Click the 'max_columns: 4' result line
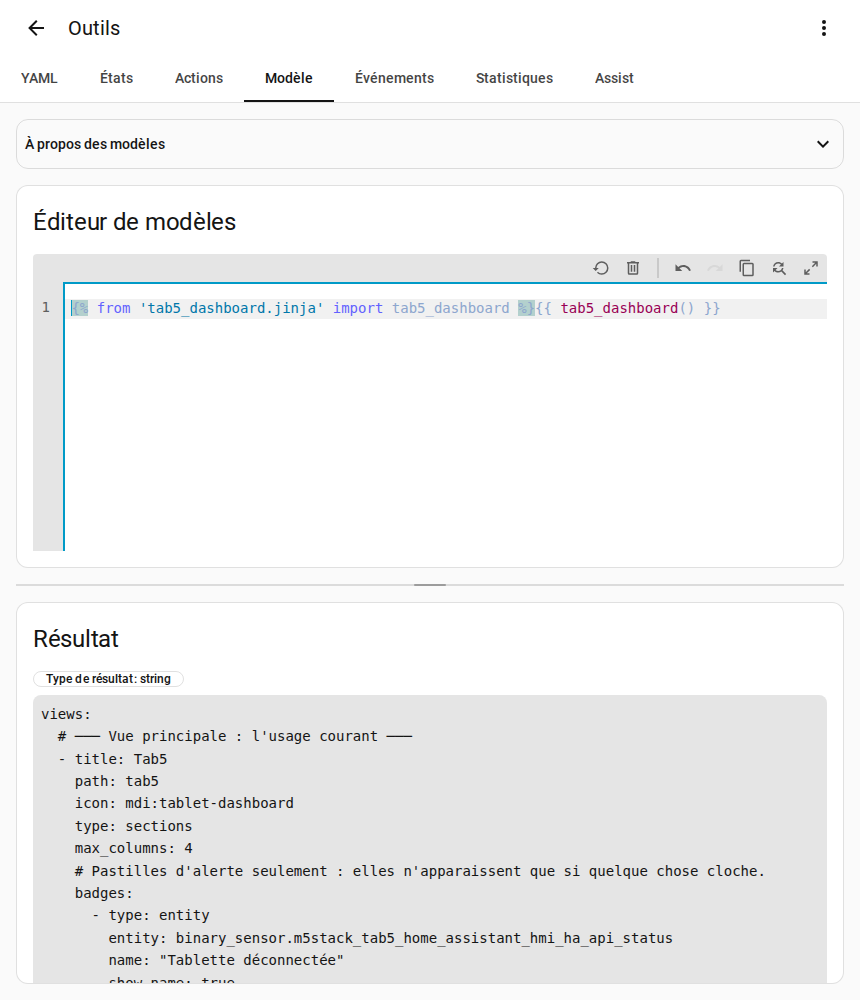This screenshot has height=1000, width=860. (133, 849)
